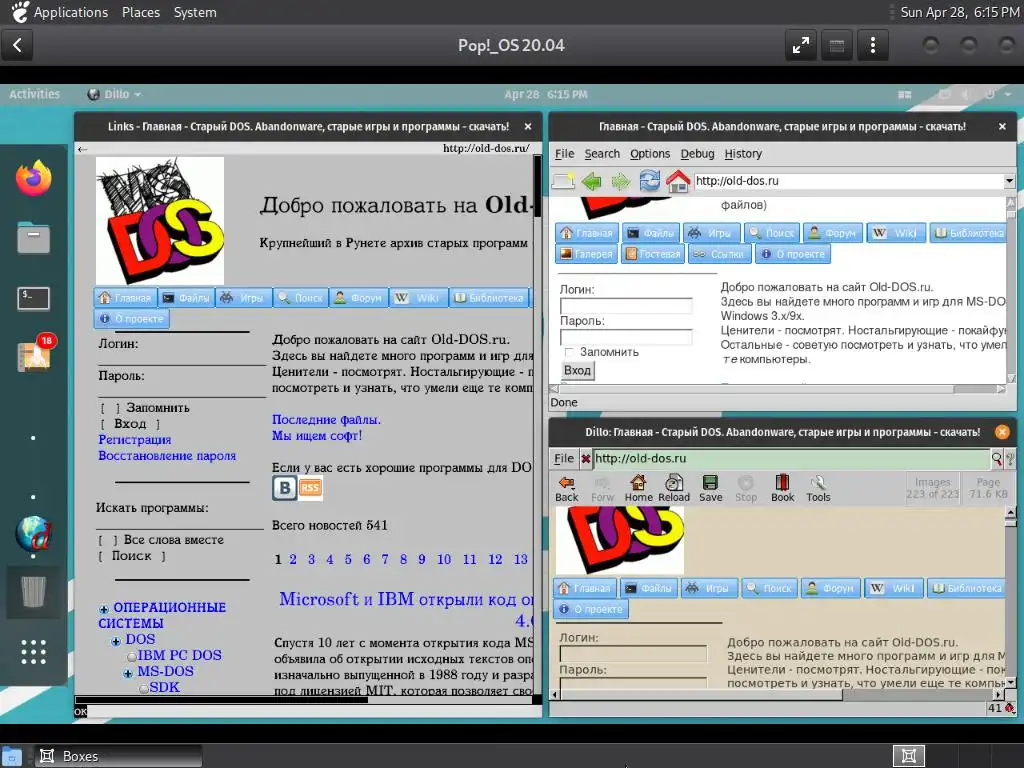Click orange RSS icon in Links window
This screenshot has width=1024, height=768.
coord(310,488)
